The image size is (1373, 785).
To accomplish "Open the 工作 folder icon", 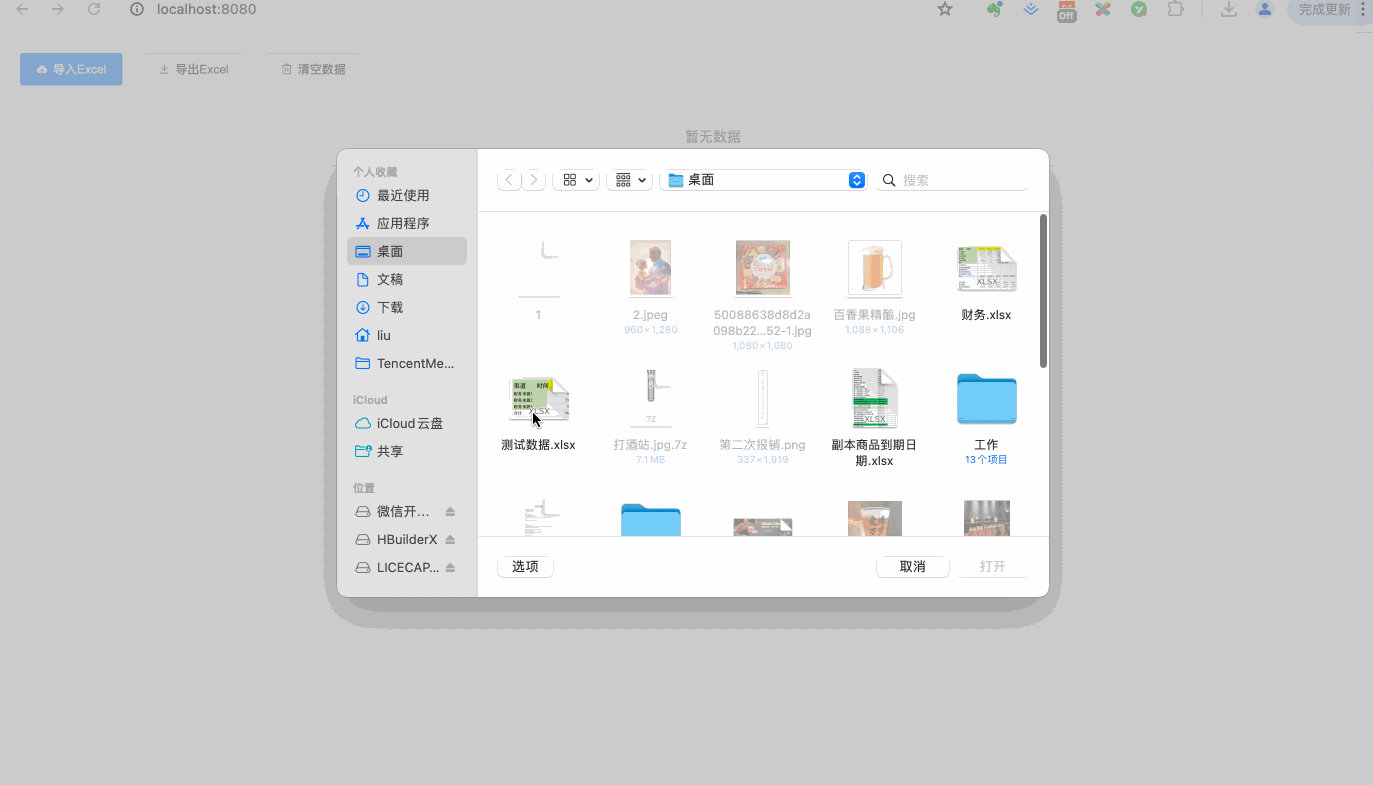I will (986, 398).
